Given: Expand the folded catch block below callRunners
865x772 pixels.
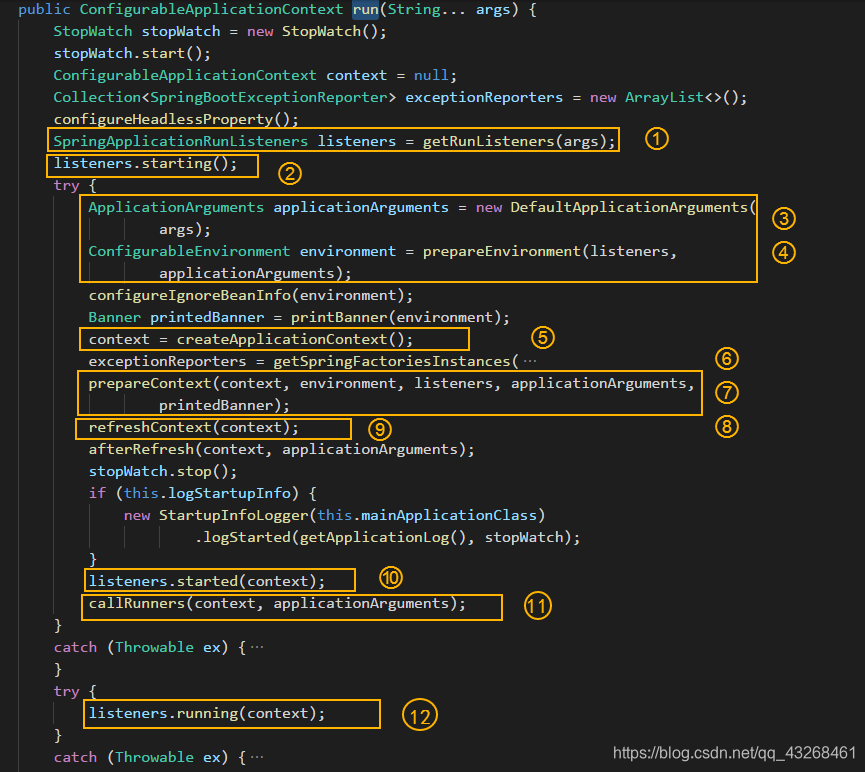Looking at the screenshot, I should 257,647.
